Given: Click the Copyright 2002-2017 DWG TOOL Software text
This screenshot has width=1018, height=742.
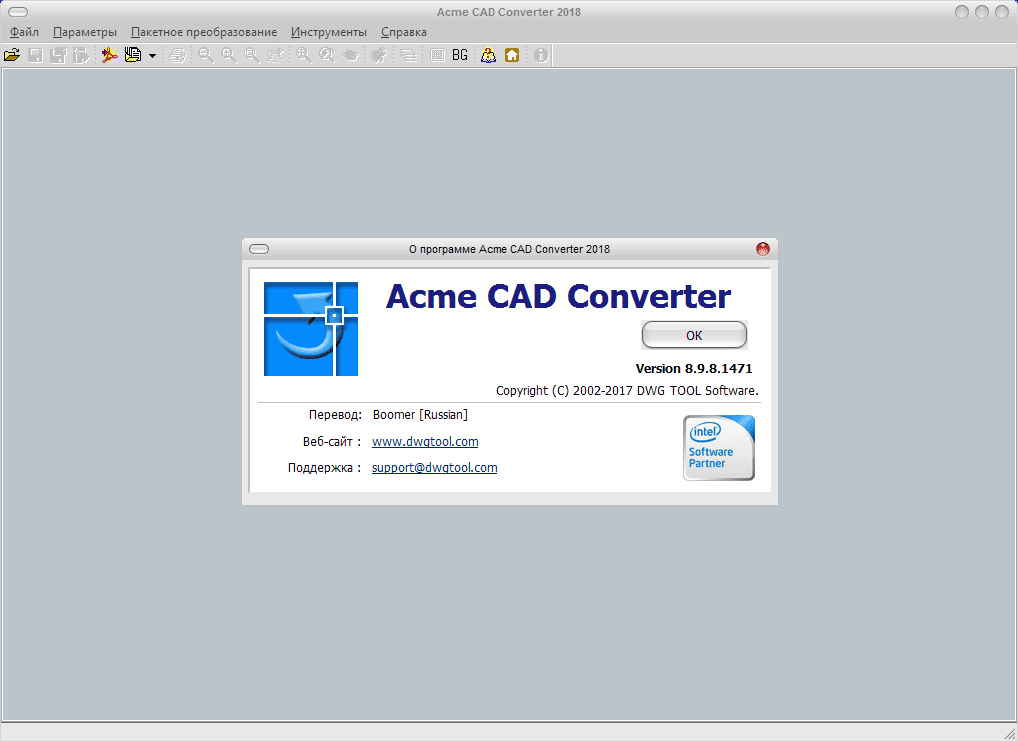Looking at the screenshot, I should coord(627,390).
